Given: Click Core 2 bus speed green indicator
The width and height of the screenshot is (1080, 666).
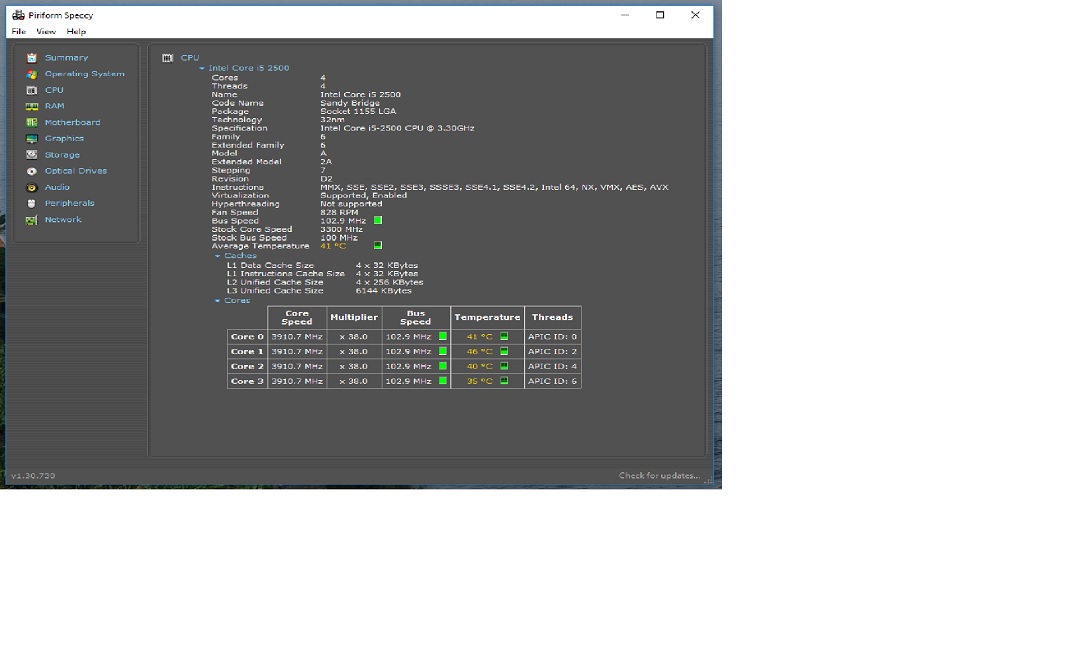Looking at the screenshot, I should (x=443, y=366).
